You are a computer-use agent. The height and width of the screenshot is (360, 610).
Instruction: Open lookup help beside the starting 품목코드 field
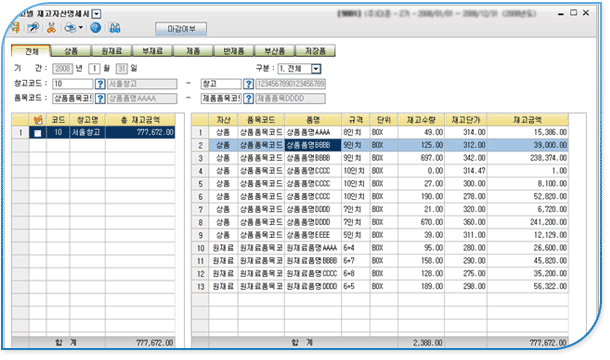point(100,98)
